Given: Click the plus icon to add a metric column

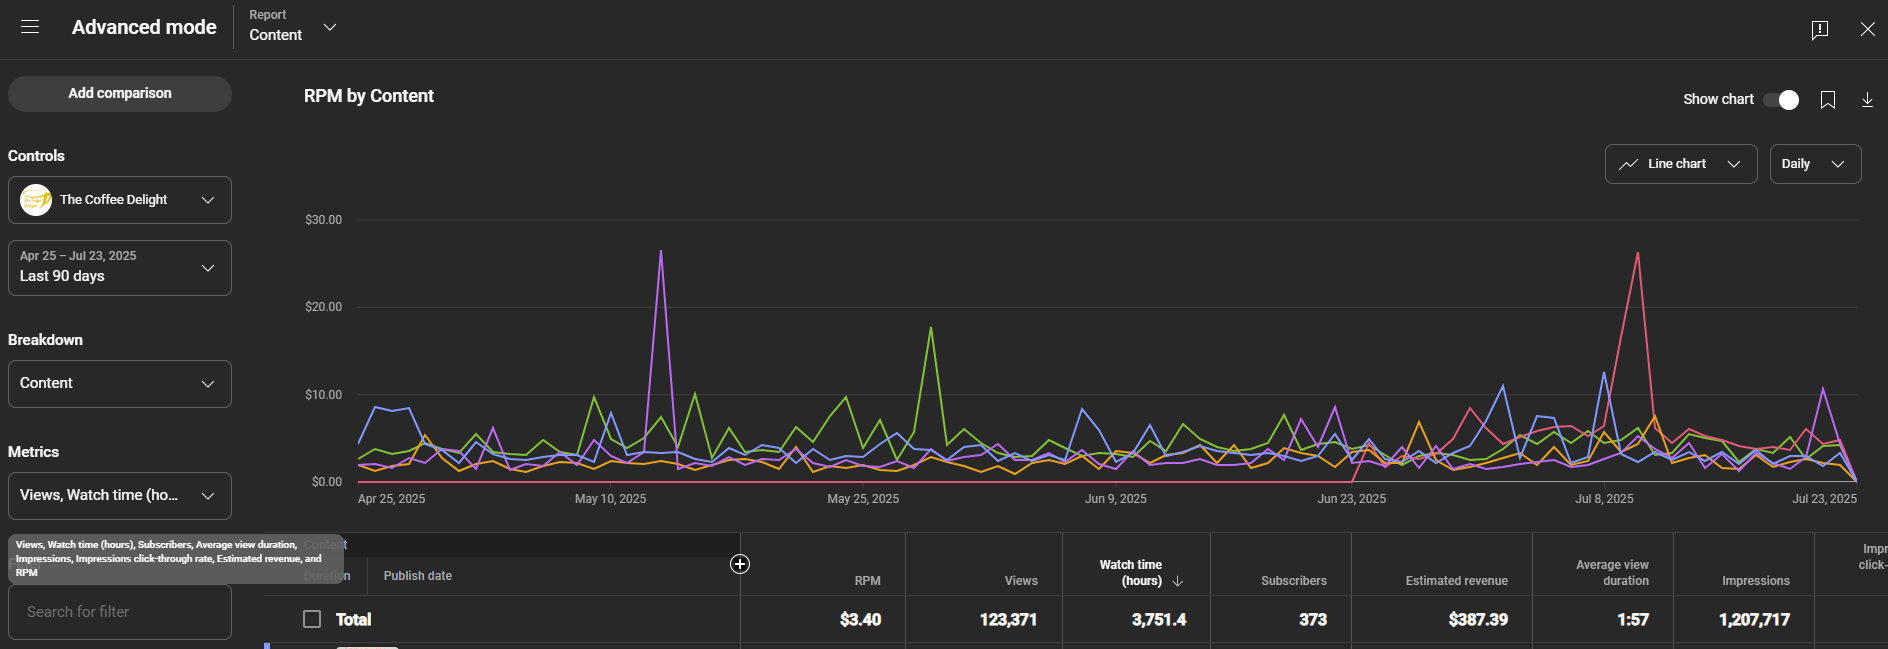Looking at the screenshot, I should [740, 564].
